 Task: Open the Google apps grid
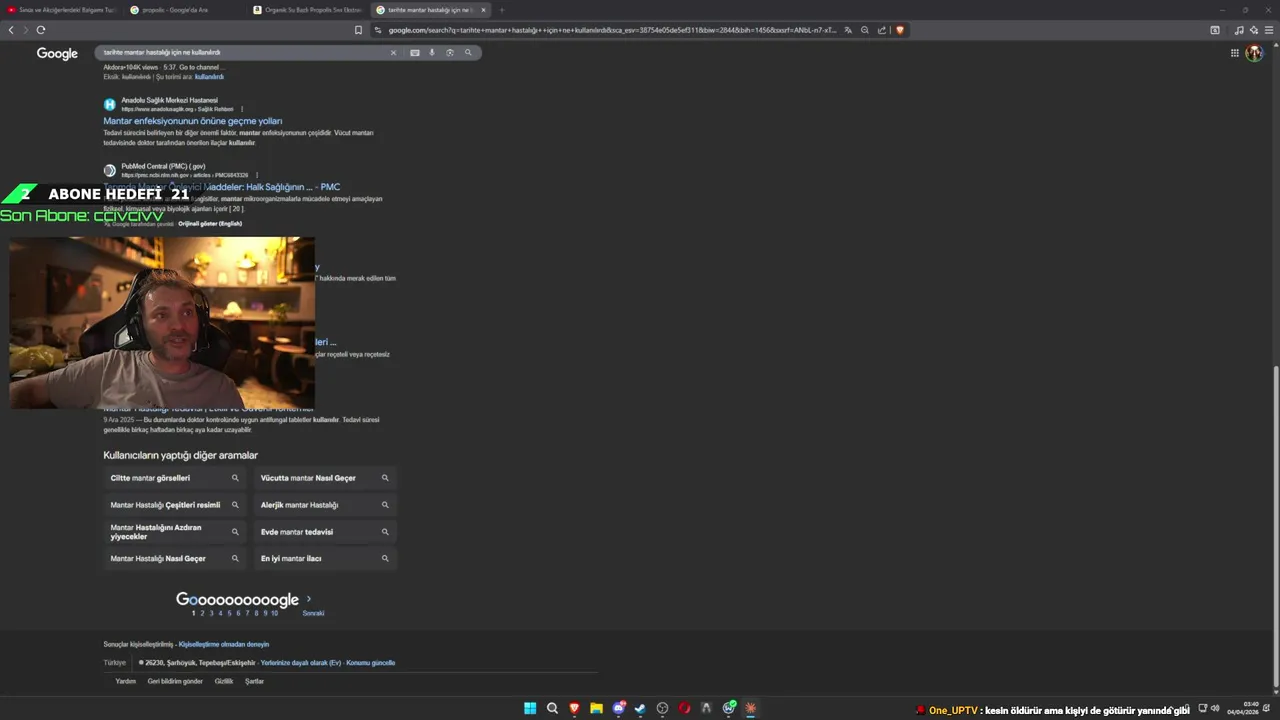tap(1235, 53)
